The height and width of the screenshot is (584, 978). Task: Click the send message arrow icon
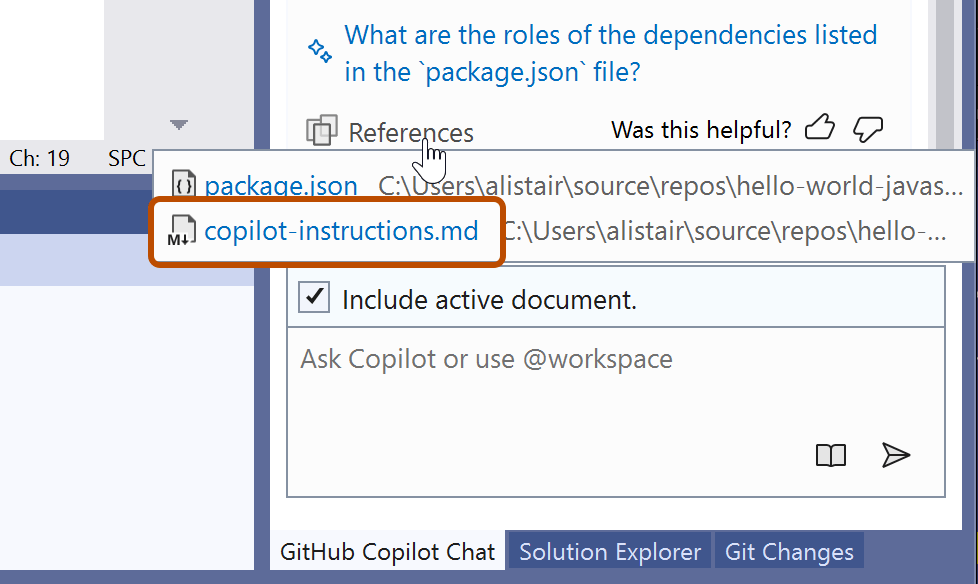[x=895, y=455]
